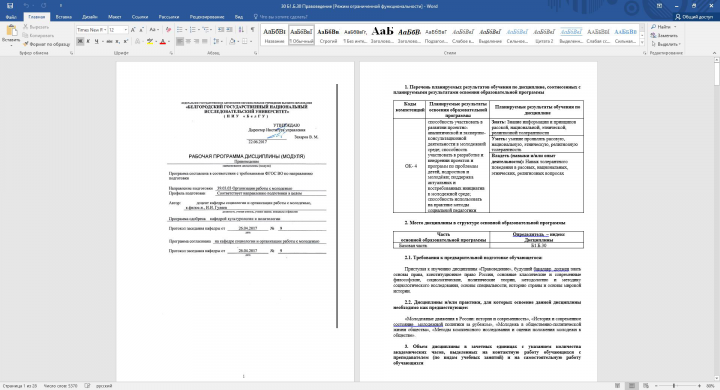The height and width of the screenshot is (390, 720).
Task: Open the Customize Quick Access Toolbar dropdown
Action: point(61,6)
